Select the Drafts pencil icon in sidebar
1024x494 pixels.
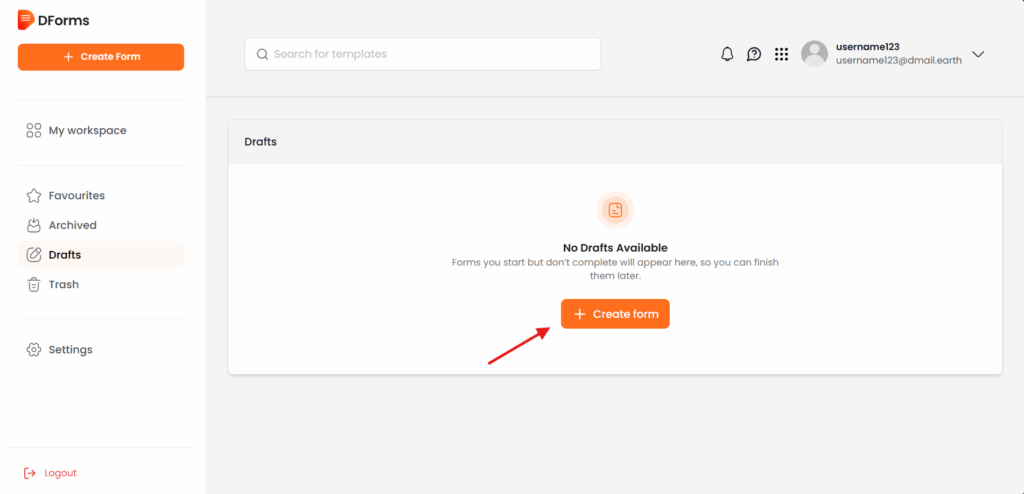[x=34, y=255]
